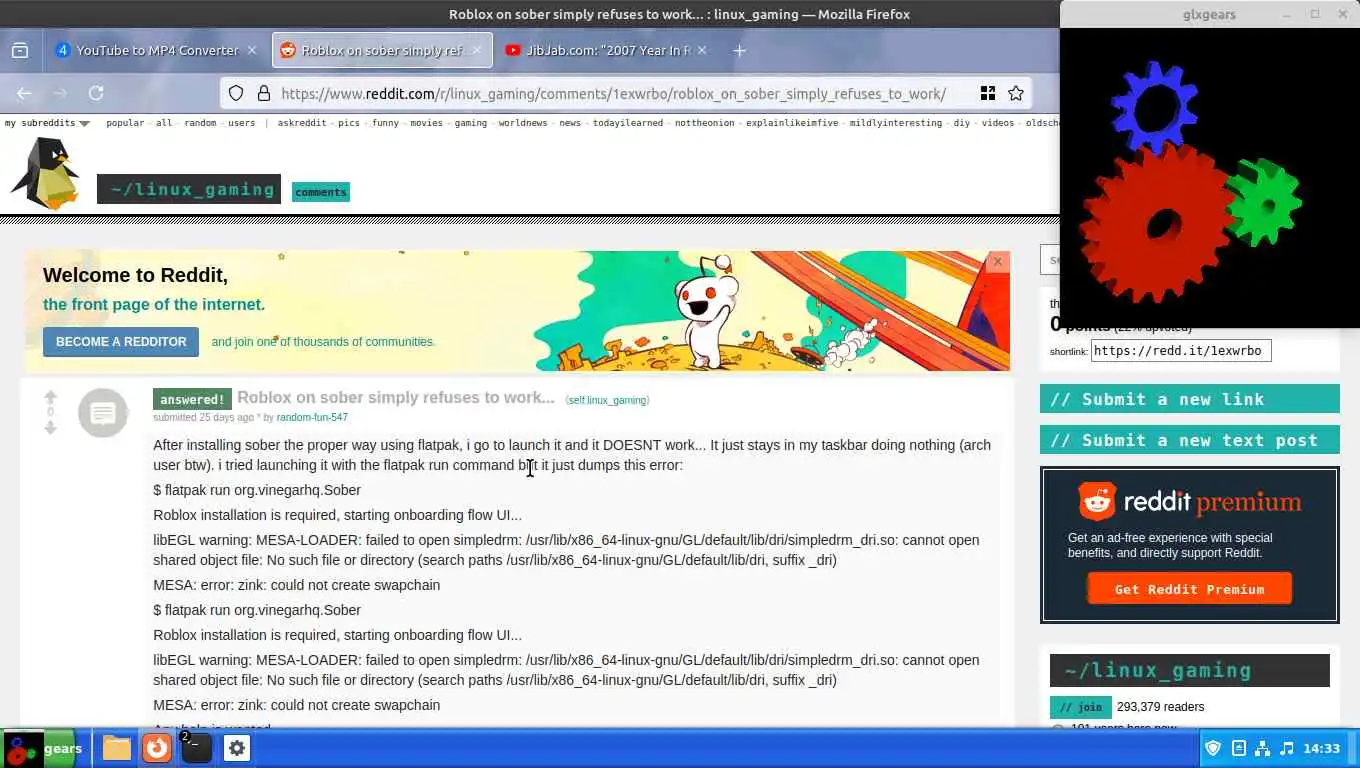Click the music note tray icon
Screen dimensions: 1360x768
tap(1287, 748)
